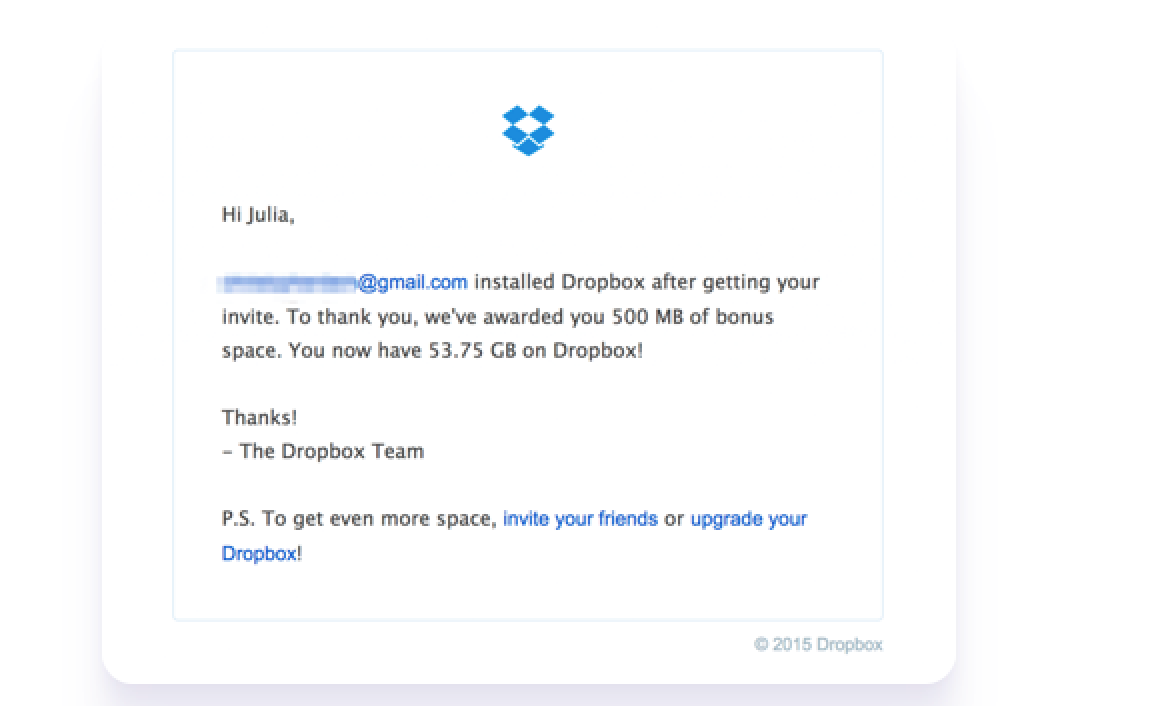Click the © 2015 Dropbox copyright text

[818, 644]
